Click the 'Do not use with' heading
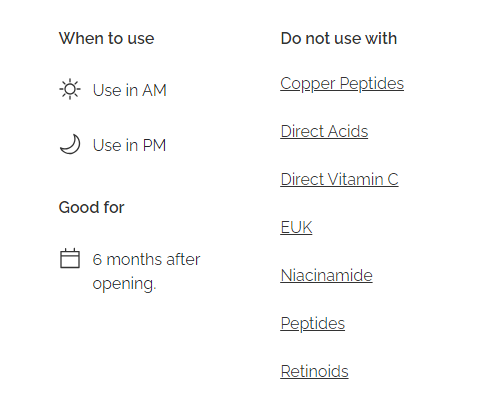This screenshot has height=408, width=500. coord(339,38)
